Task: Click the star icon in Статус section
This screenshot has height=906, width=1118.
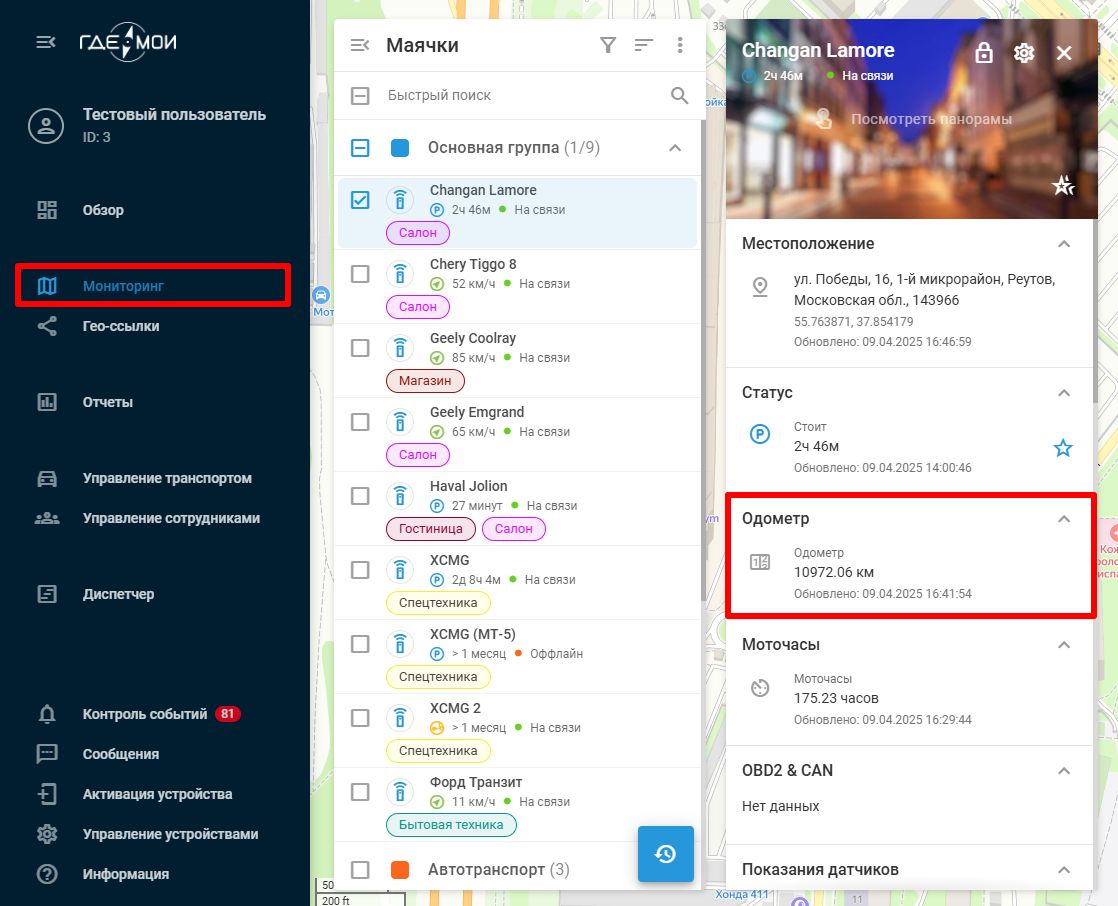Action: tap(1063, 448)
